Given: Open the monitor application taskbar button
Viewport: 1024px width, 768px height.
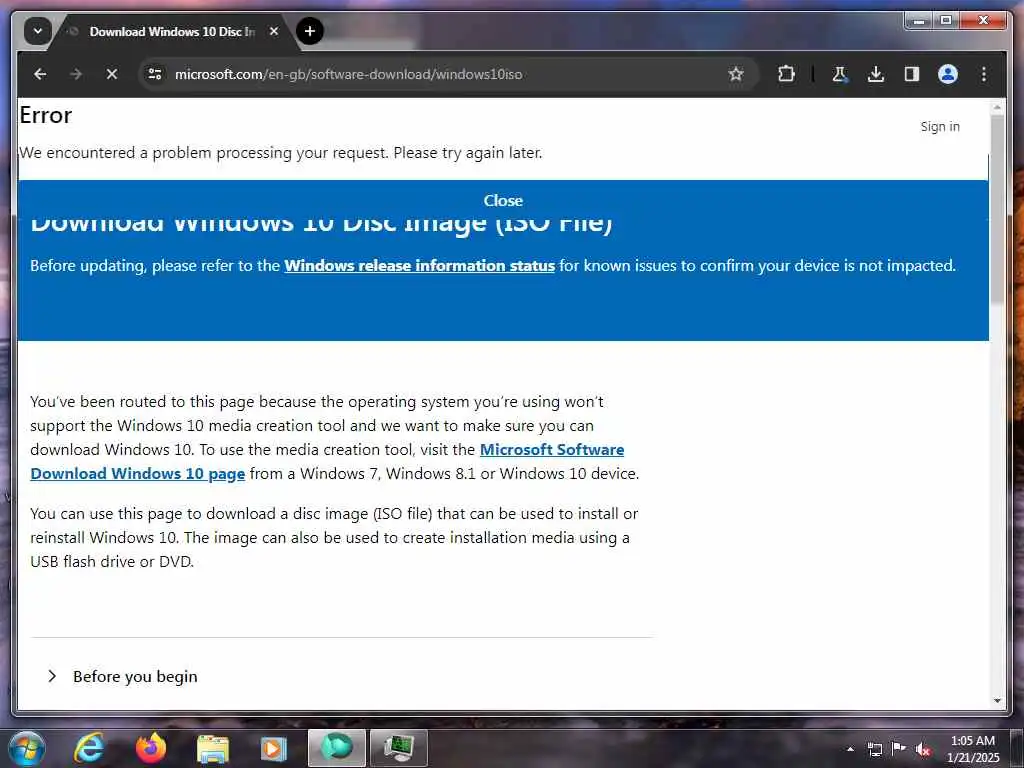Looking at the screenshot, I should click(398, 748).
